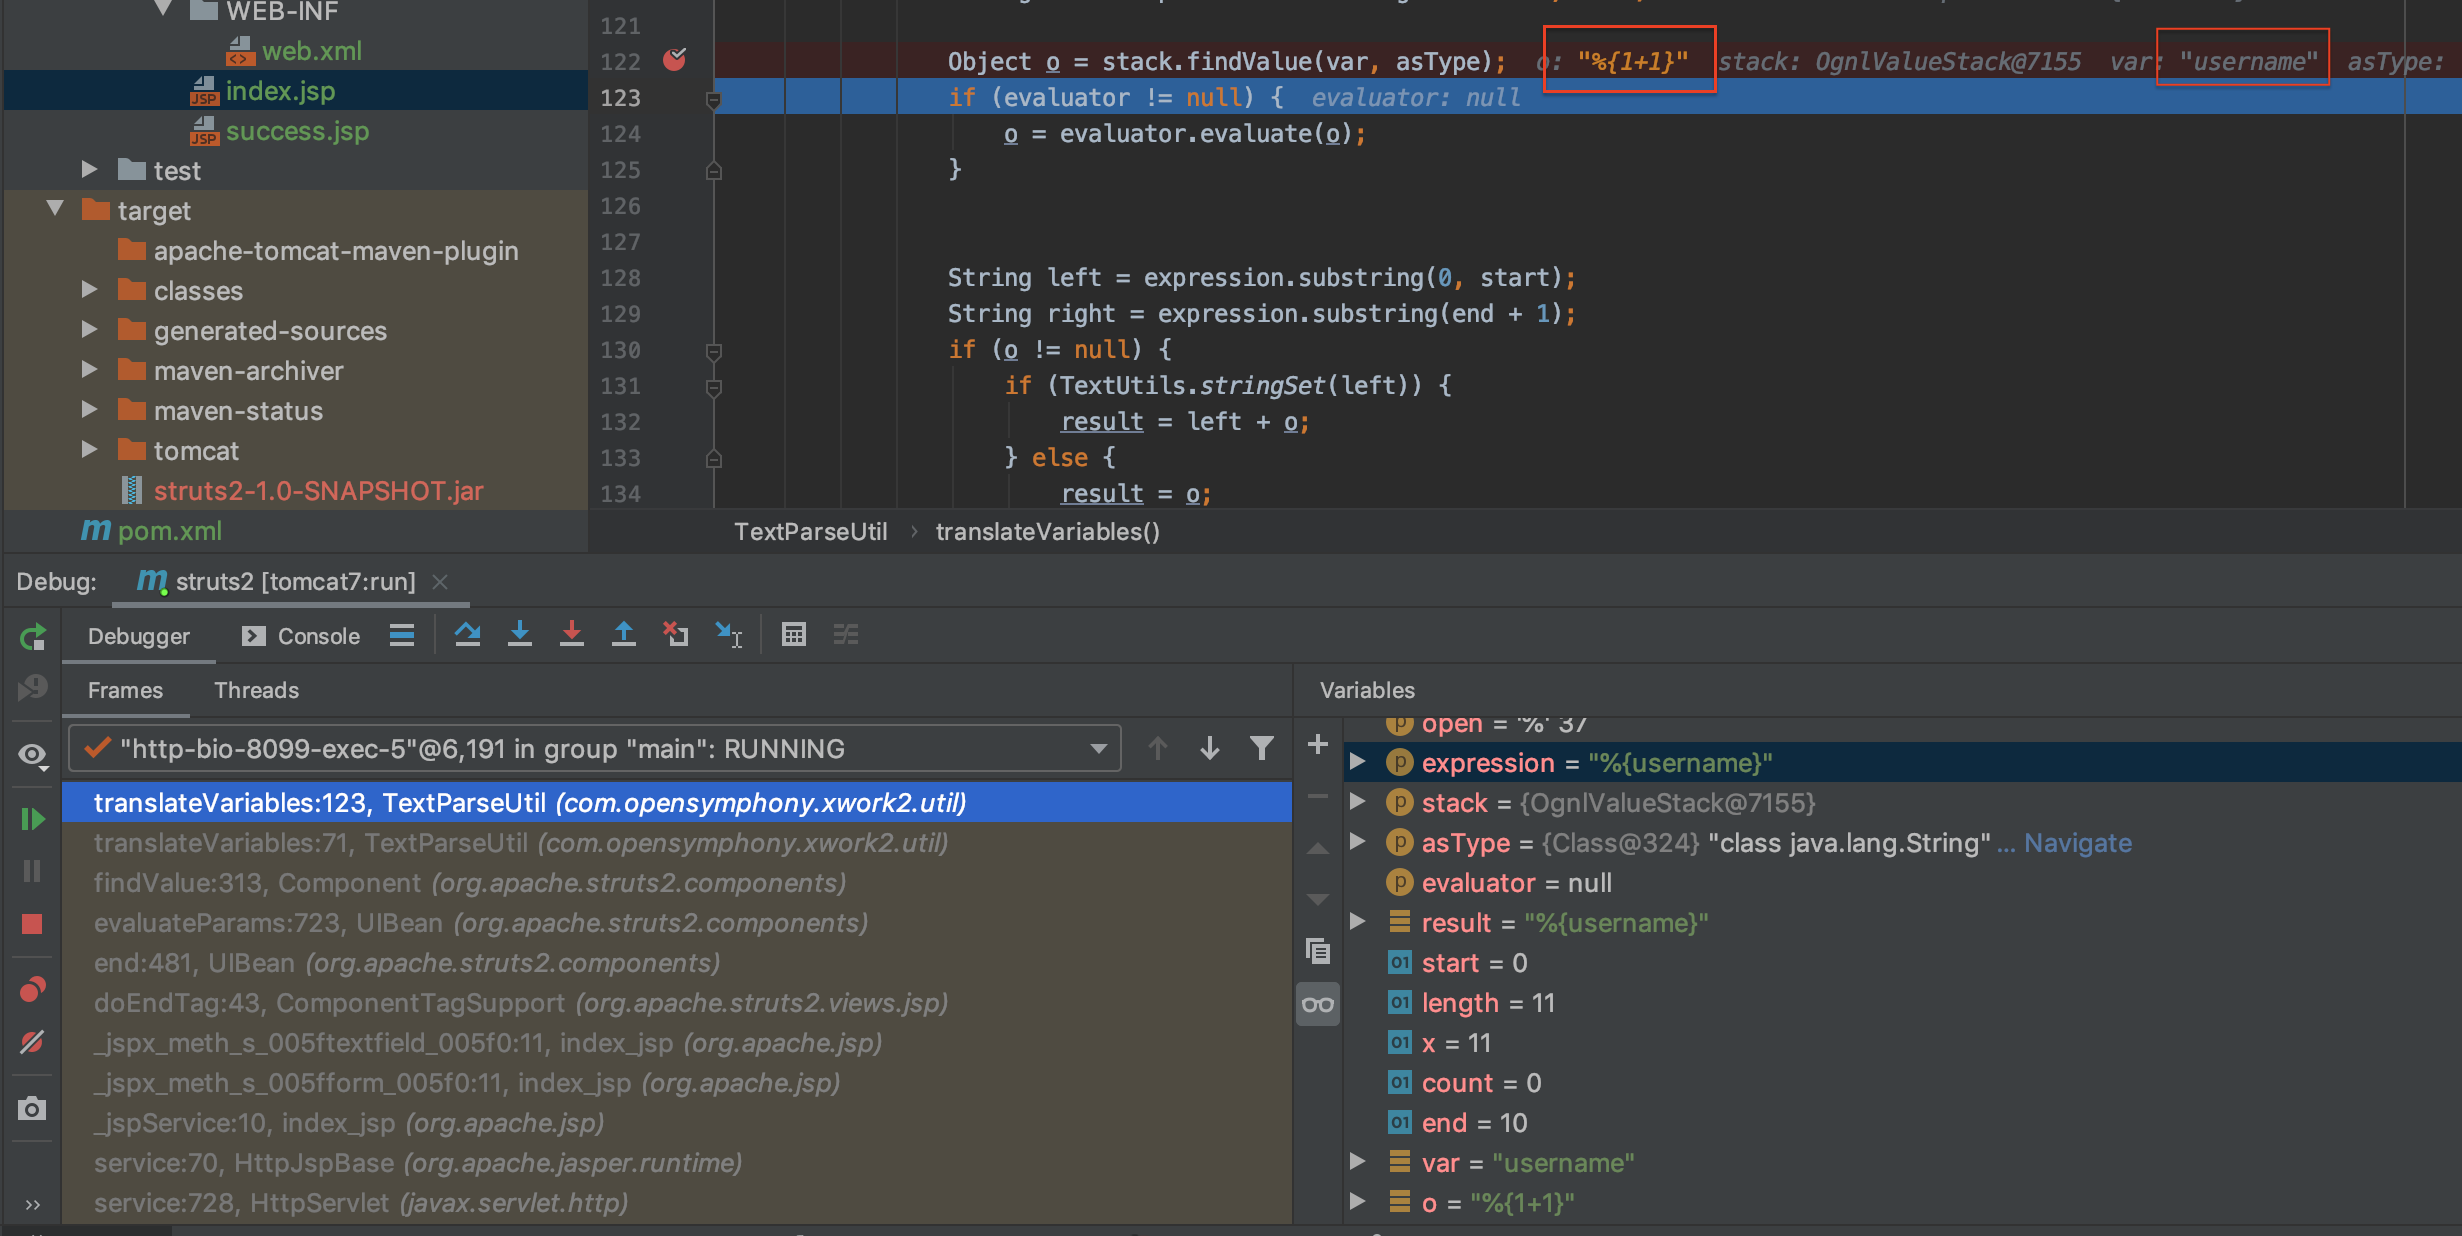
Task: Click translateVariables() breadcrumb
Action: click(x=1048, y=532)
